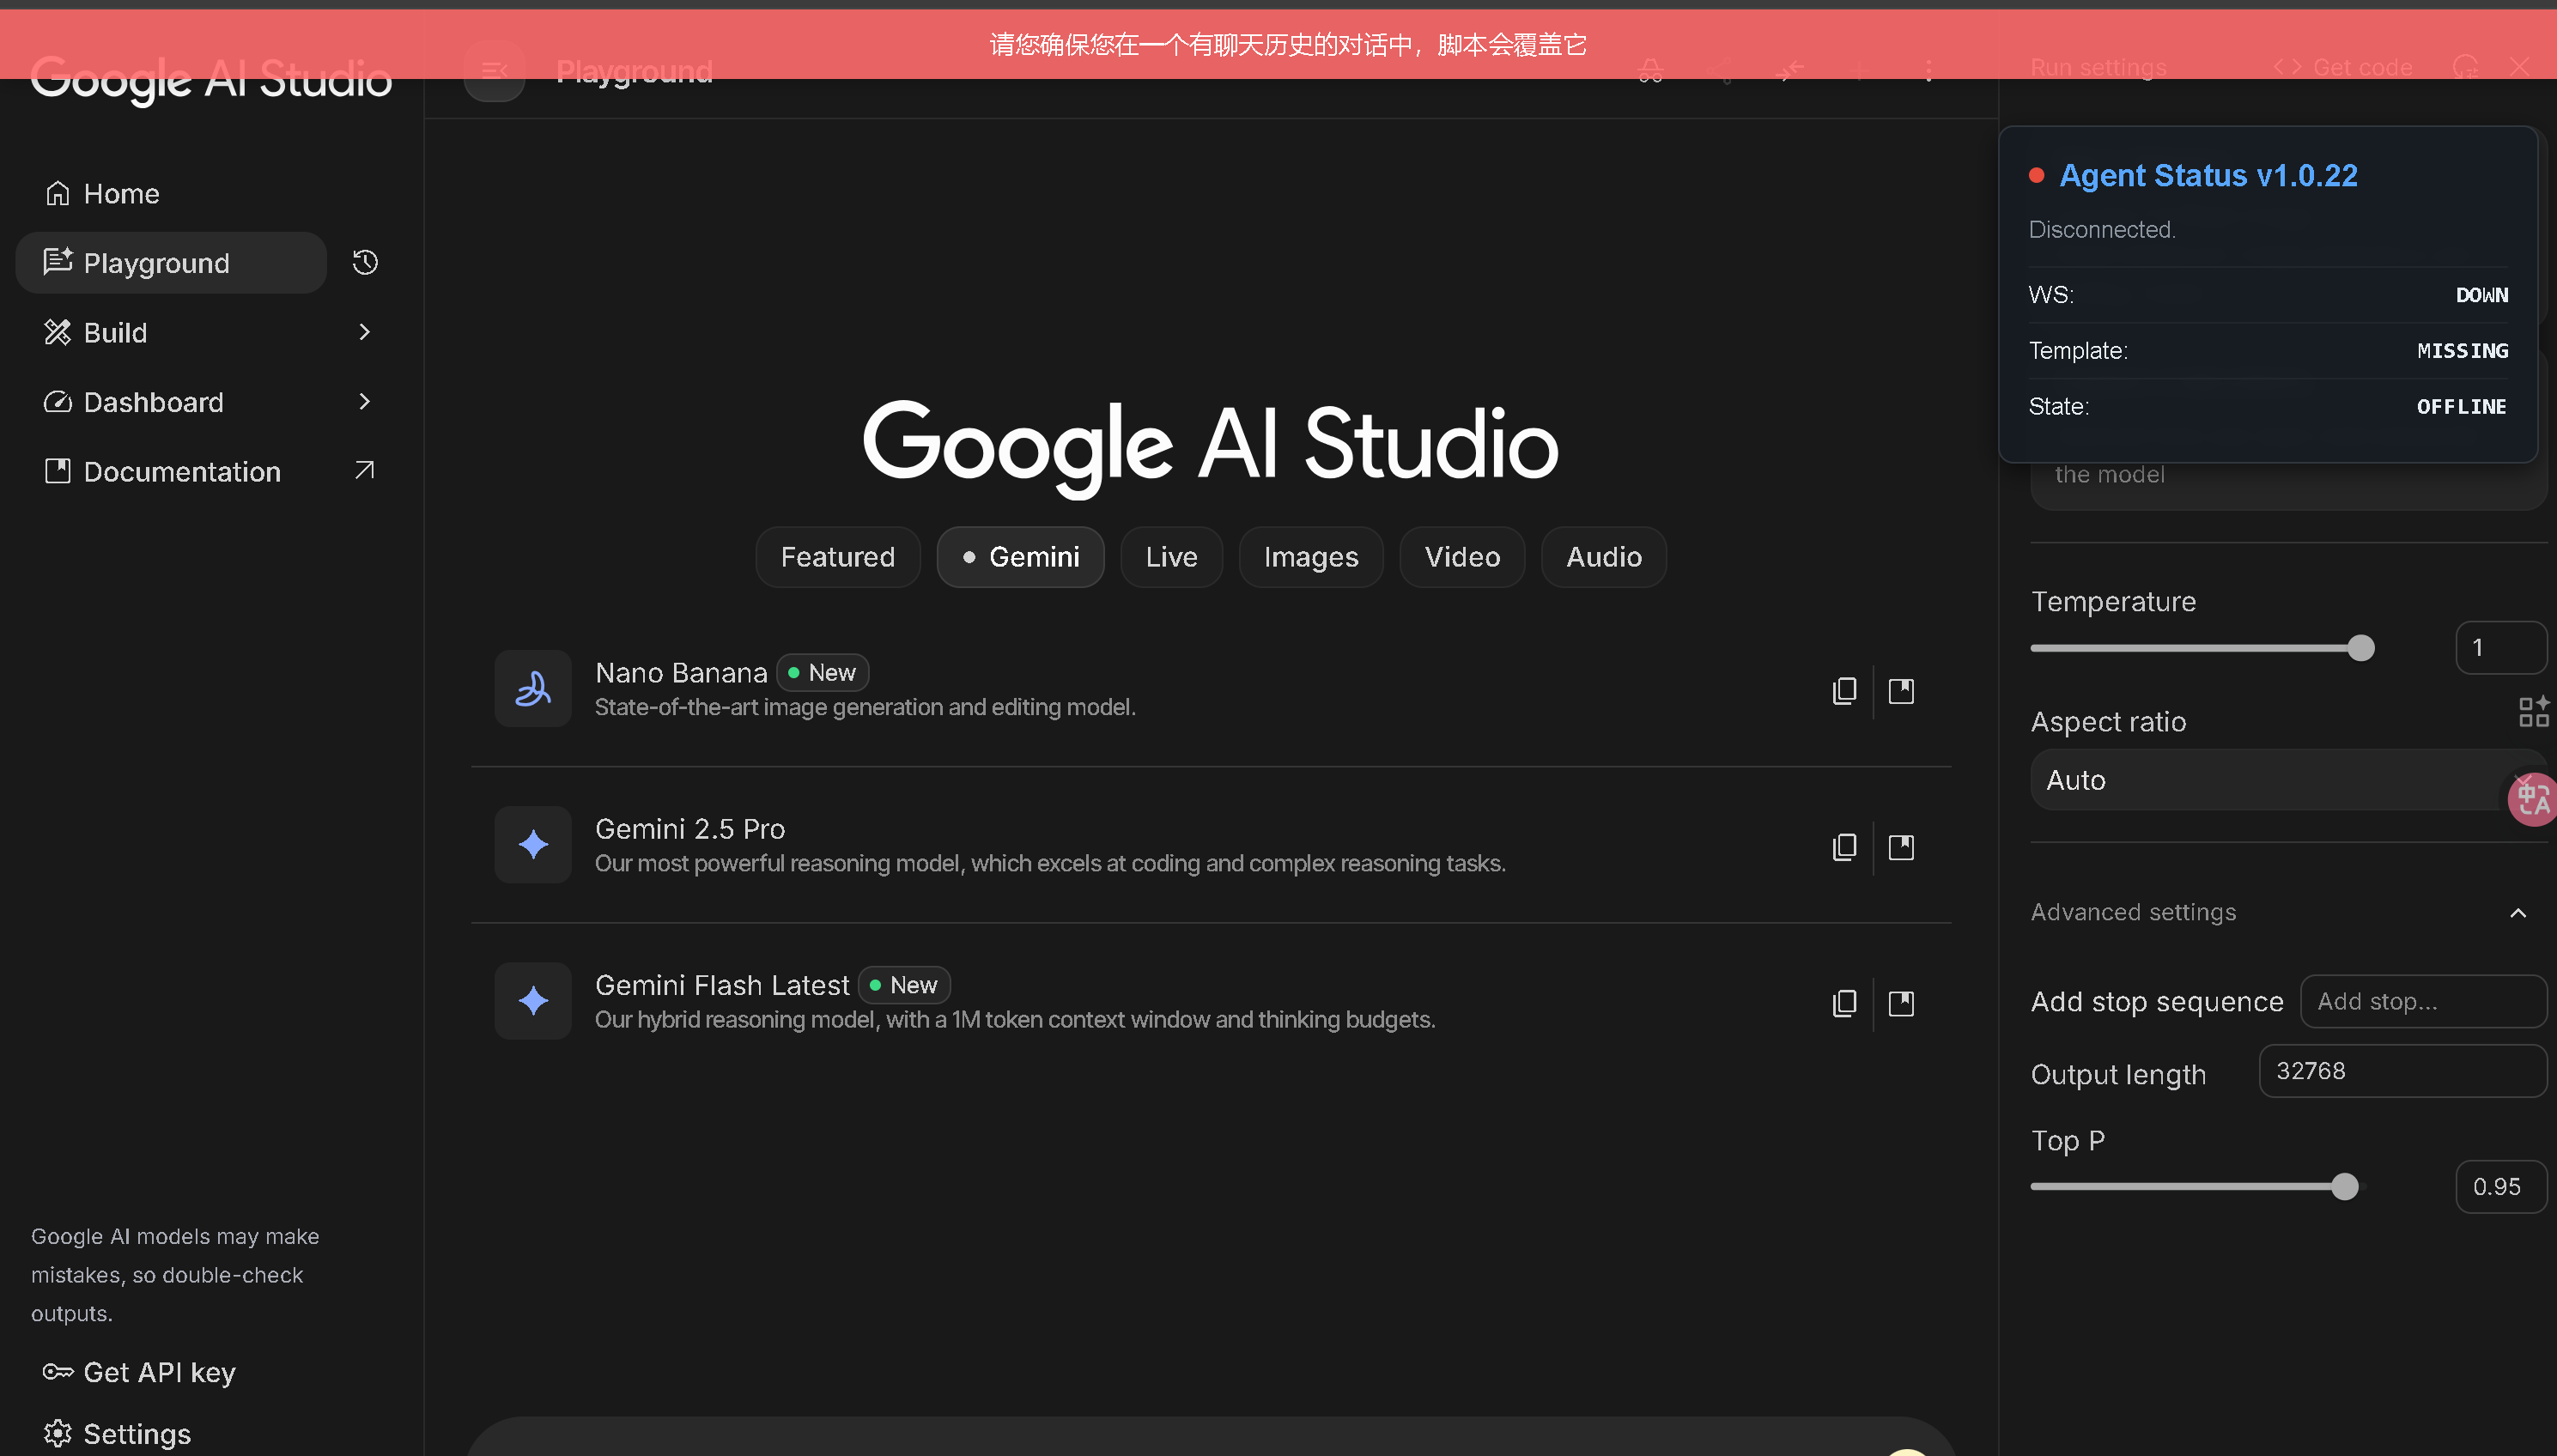Select the Gemini filter chip
The width and height of the screenshot is (2557, 1456).
click(1020, 557)
